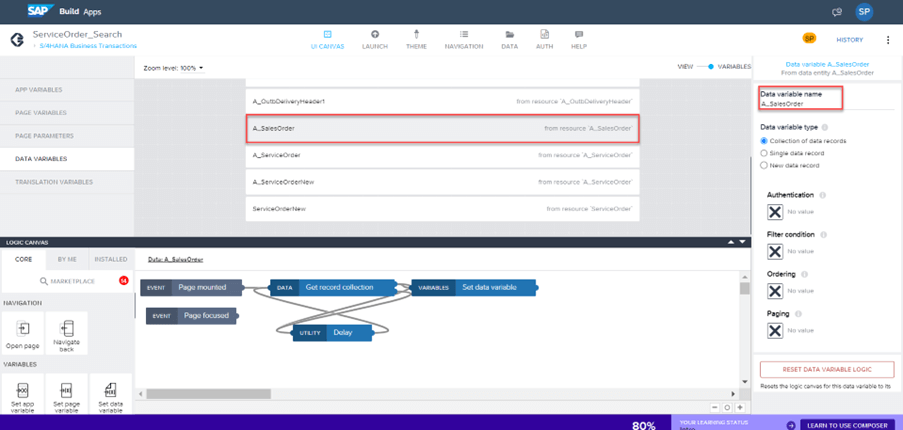
Task: Show info icon next to Filter condition
Action: pyautogui.click(x=824, y=235)
